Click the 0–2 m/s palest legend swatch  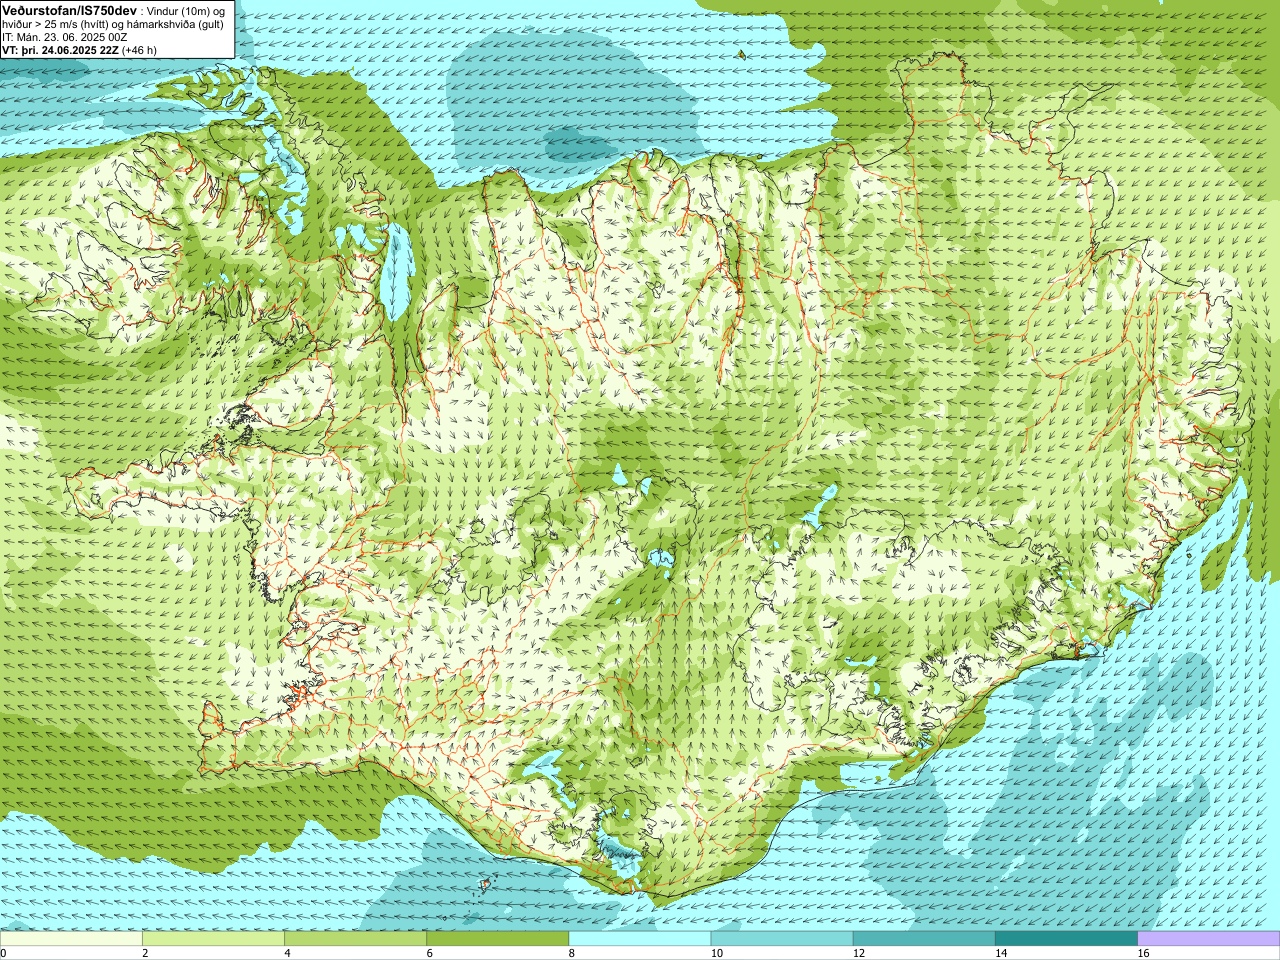point(71,939)
